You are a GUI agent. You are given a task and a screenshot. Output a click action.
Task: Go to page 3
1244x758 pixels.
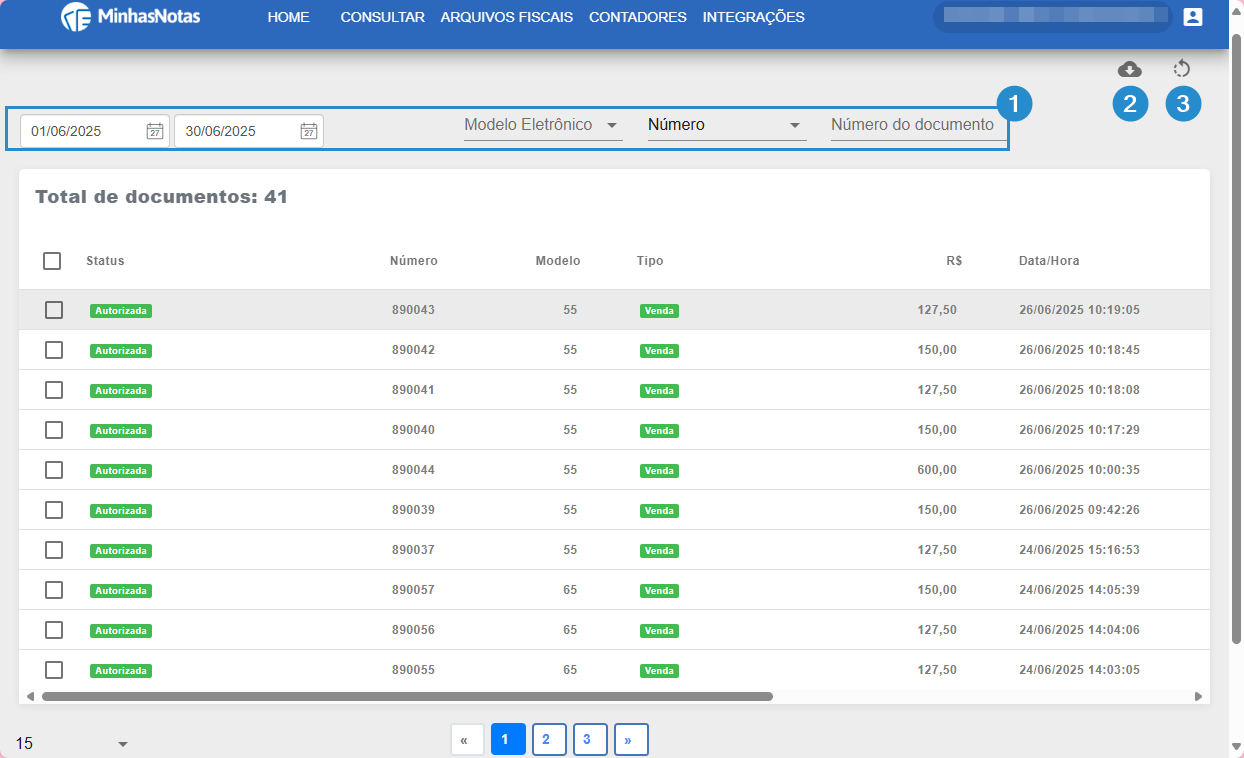[x=590, y=740]
